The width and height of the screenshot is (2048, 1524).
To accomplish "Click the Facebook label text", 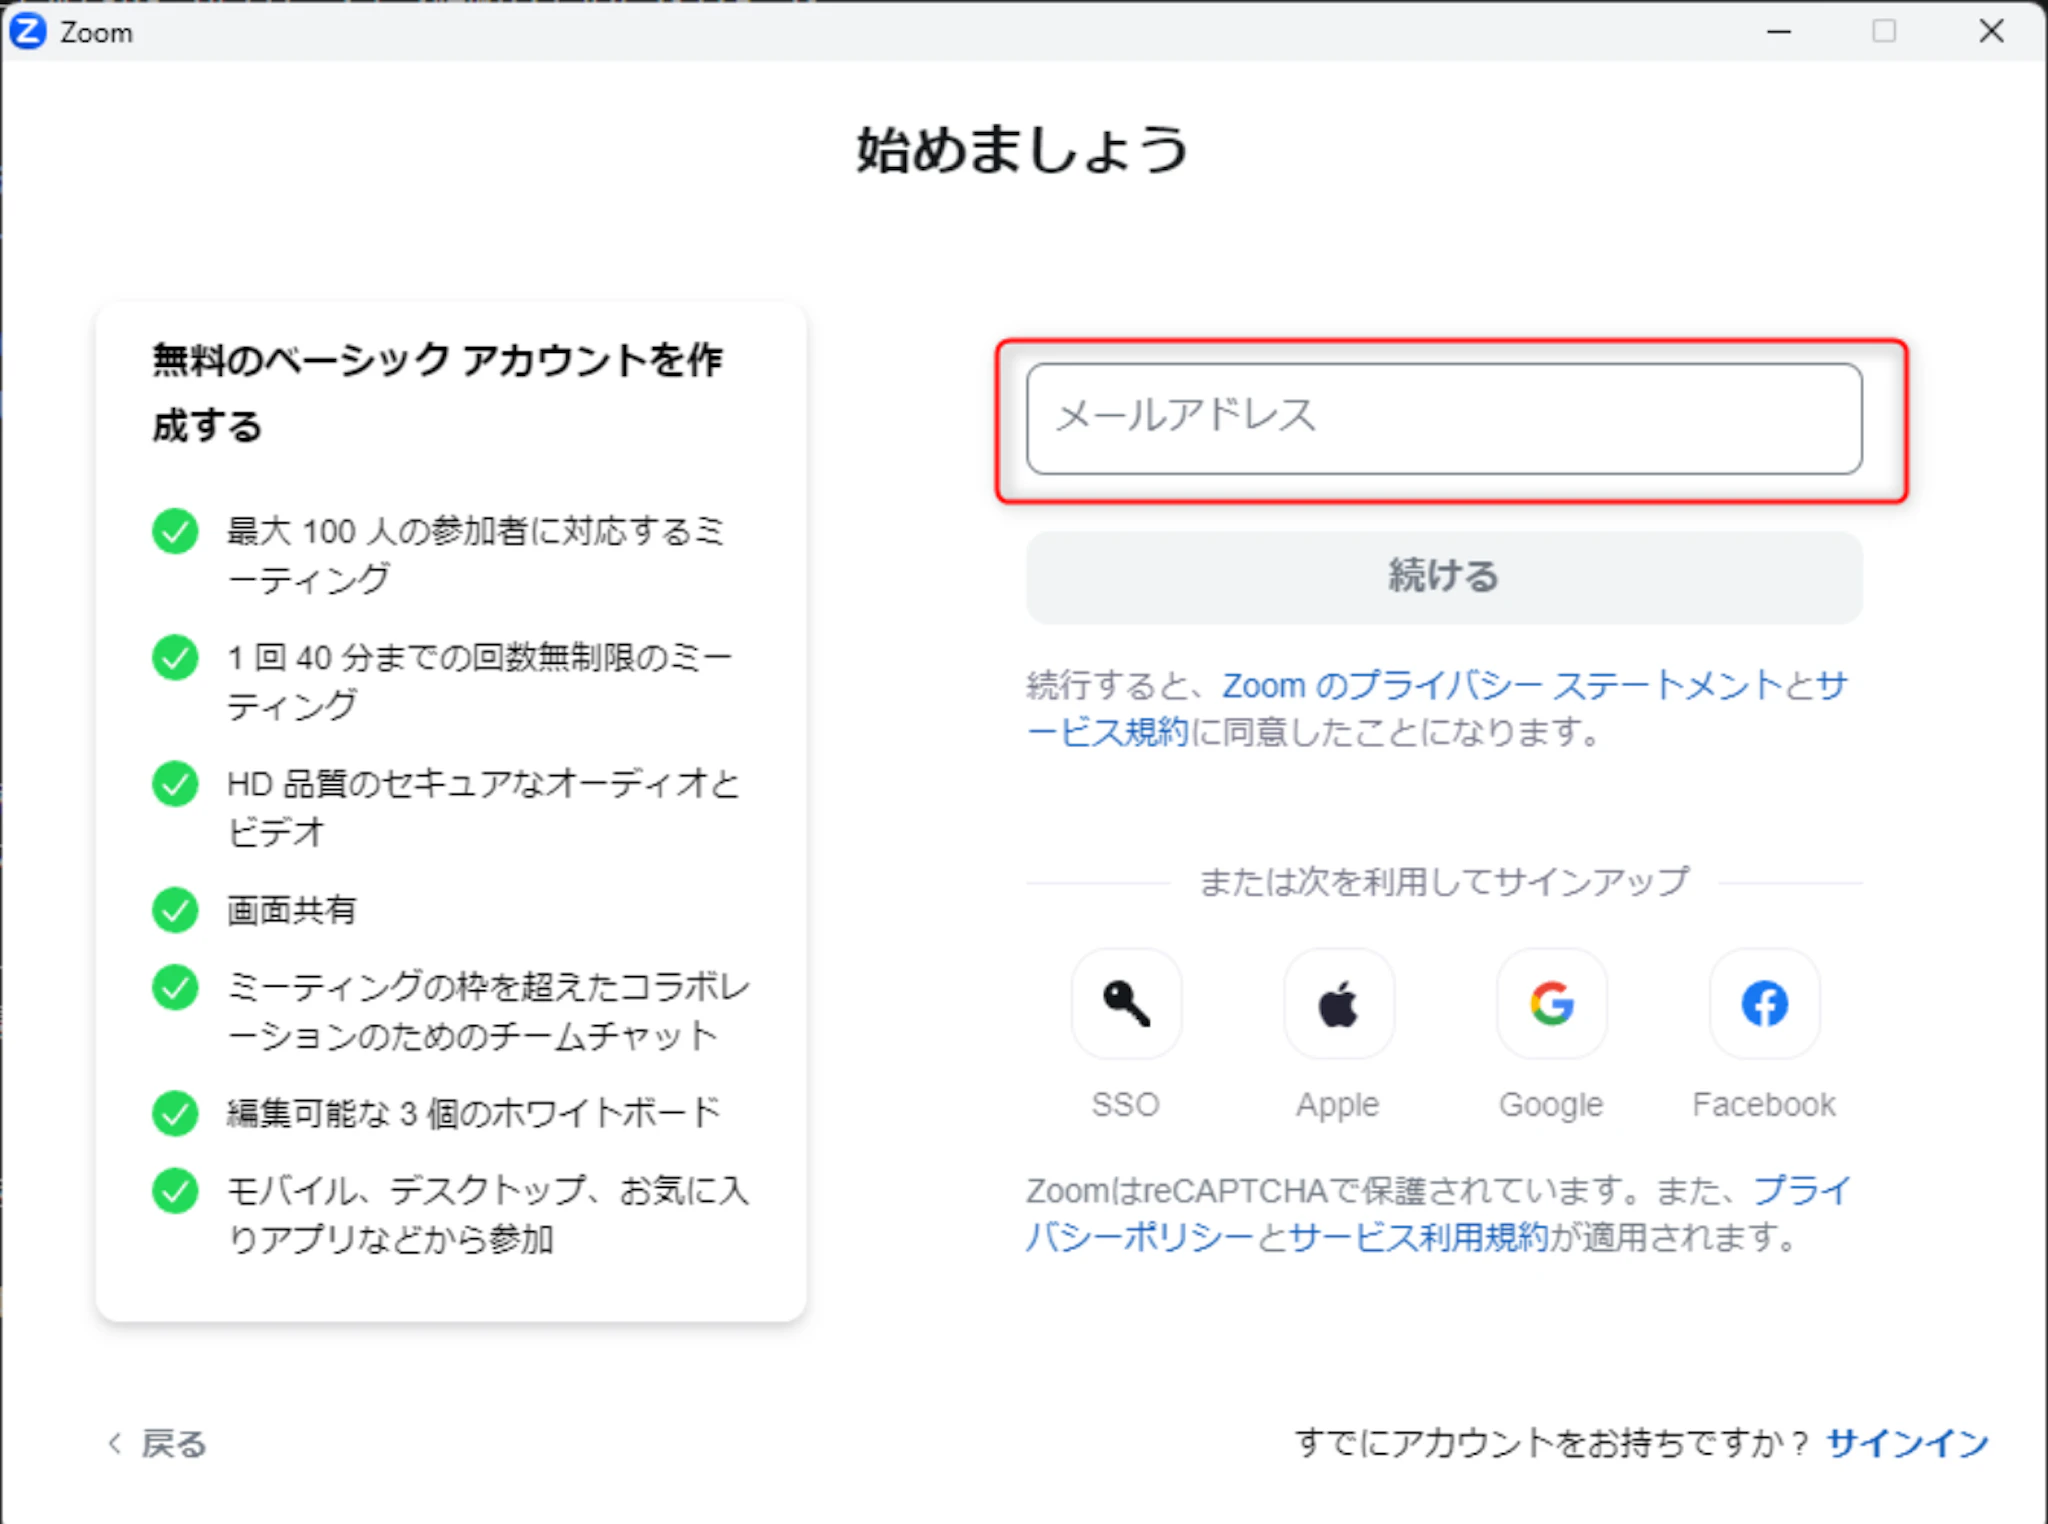I will pos(1764,1104).
